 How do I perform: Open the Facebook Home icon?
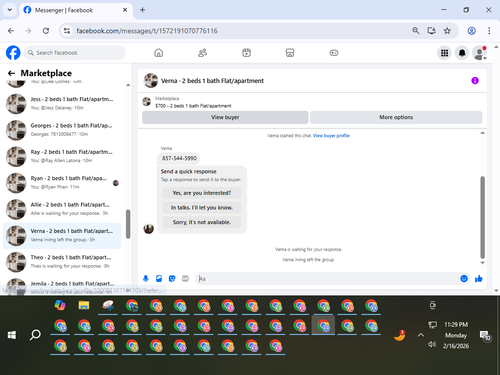(x=159, y=53)
